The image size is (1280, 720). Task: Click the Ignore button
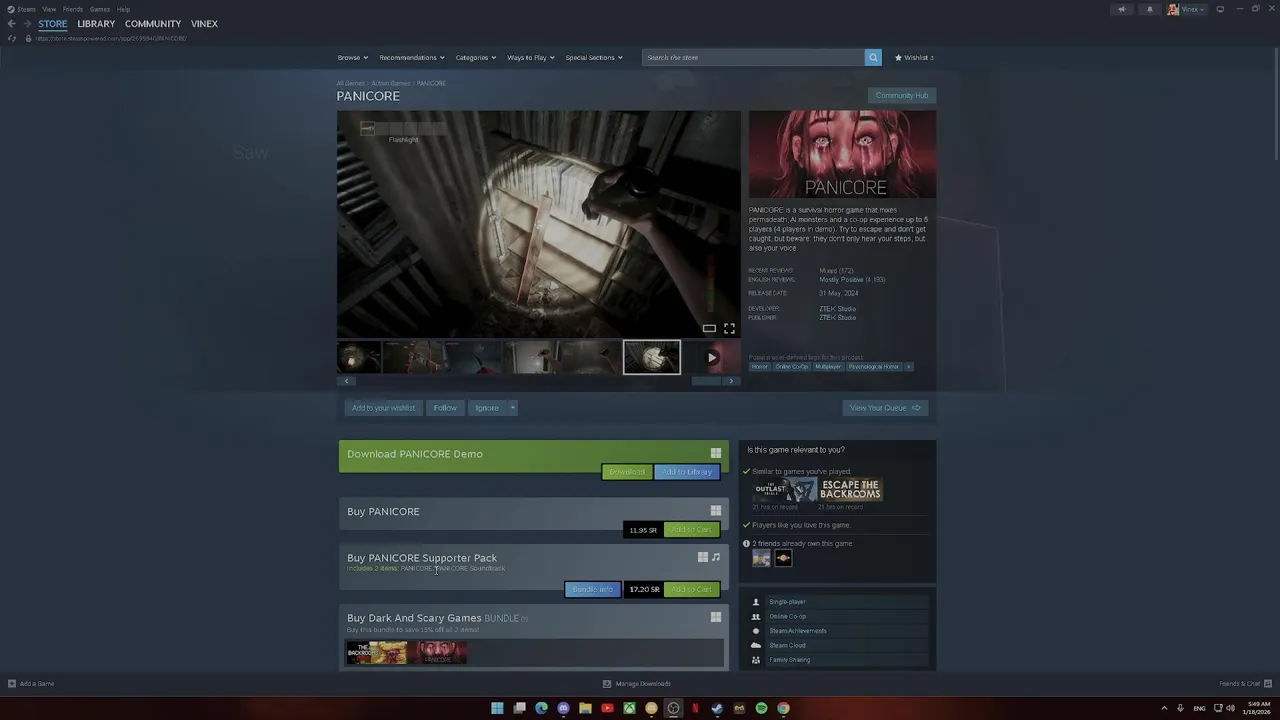(487, 408)
